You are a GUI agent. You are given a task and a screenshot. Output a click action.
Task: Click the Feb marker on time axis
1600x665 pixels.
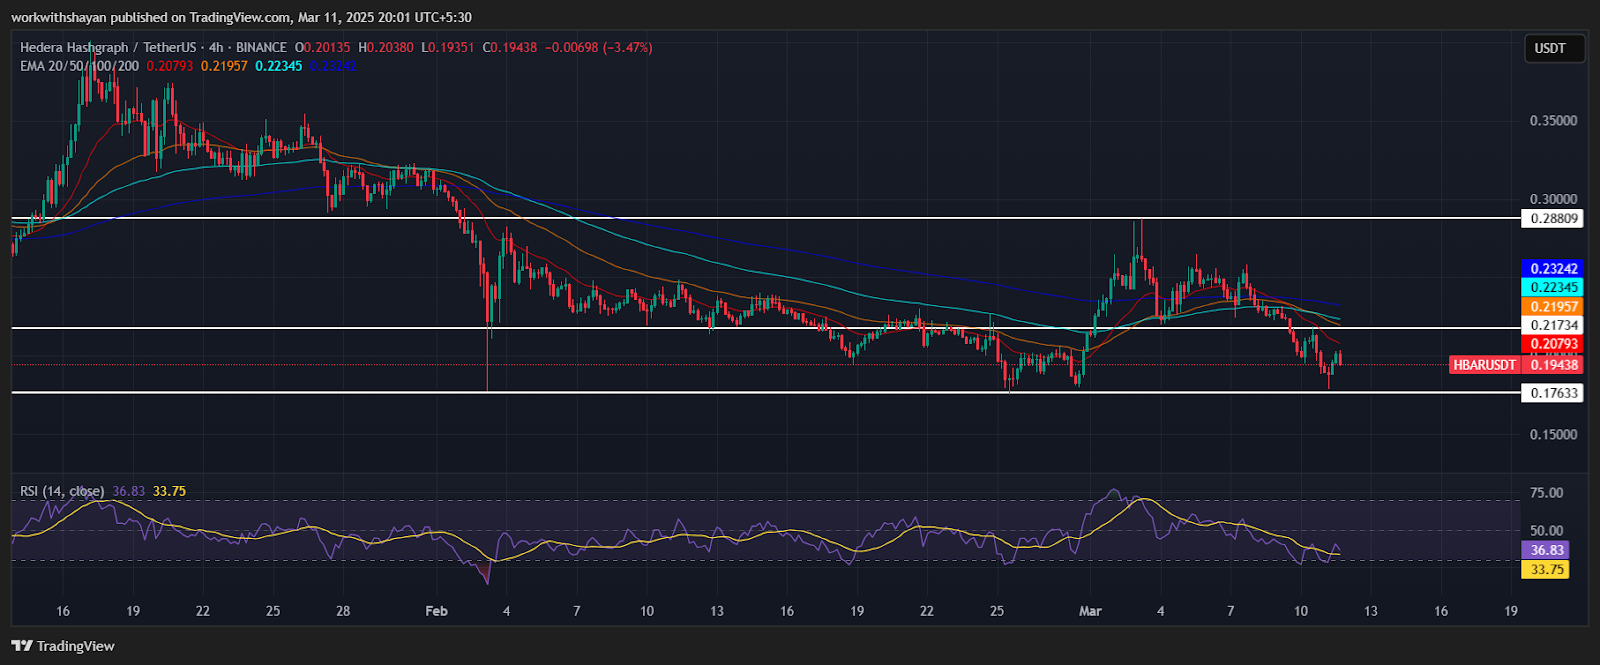tap(436, 611)
